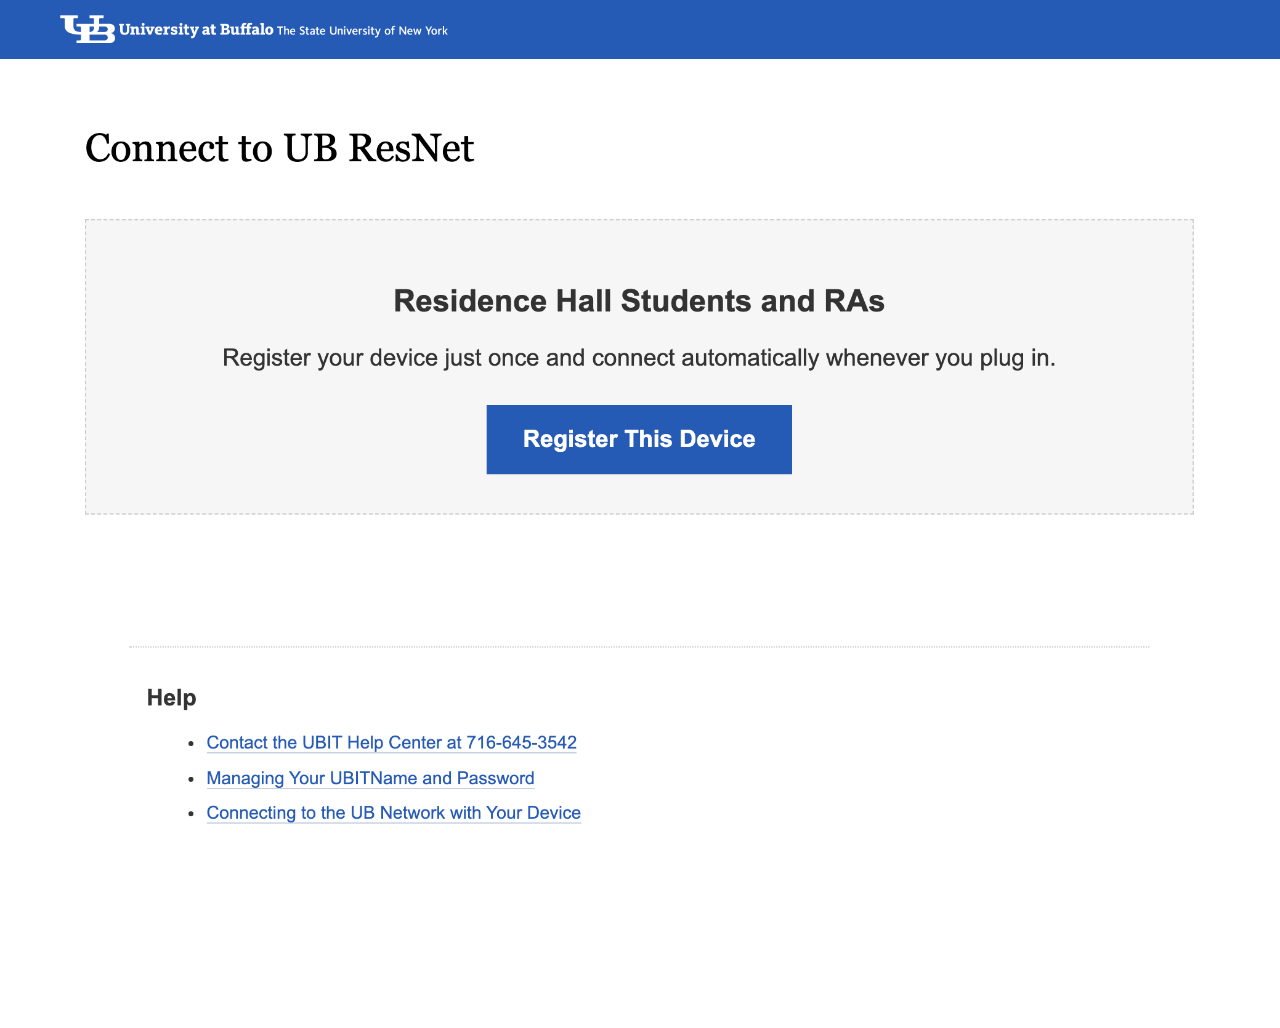Follow Connecting to the UB Network link

(x=393, y=813)
